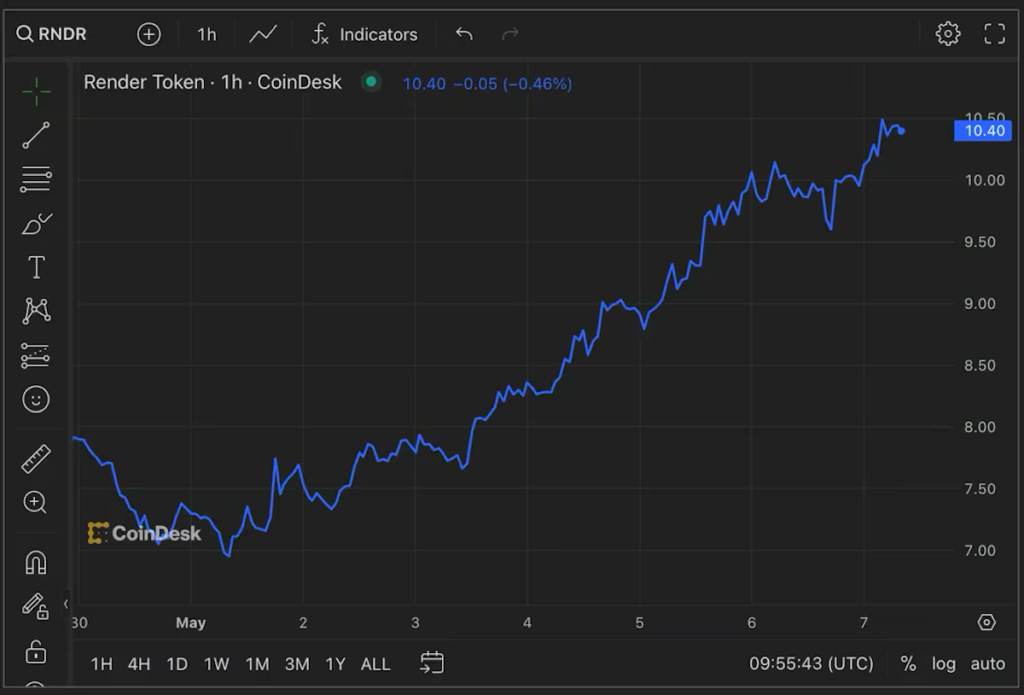The width and height of the screenshot is (1024, 695).
Task: Collapse the drawing toolbar with arrow
Action: coord(65,604)
